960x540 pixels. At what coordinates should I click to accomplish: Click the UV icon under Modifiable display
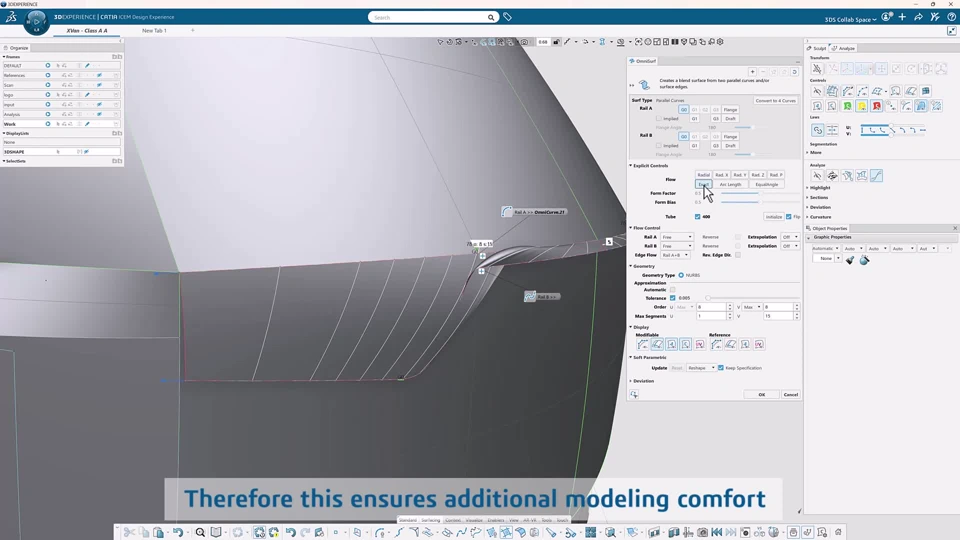(x=700, y=345)
